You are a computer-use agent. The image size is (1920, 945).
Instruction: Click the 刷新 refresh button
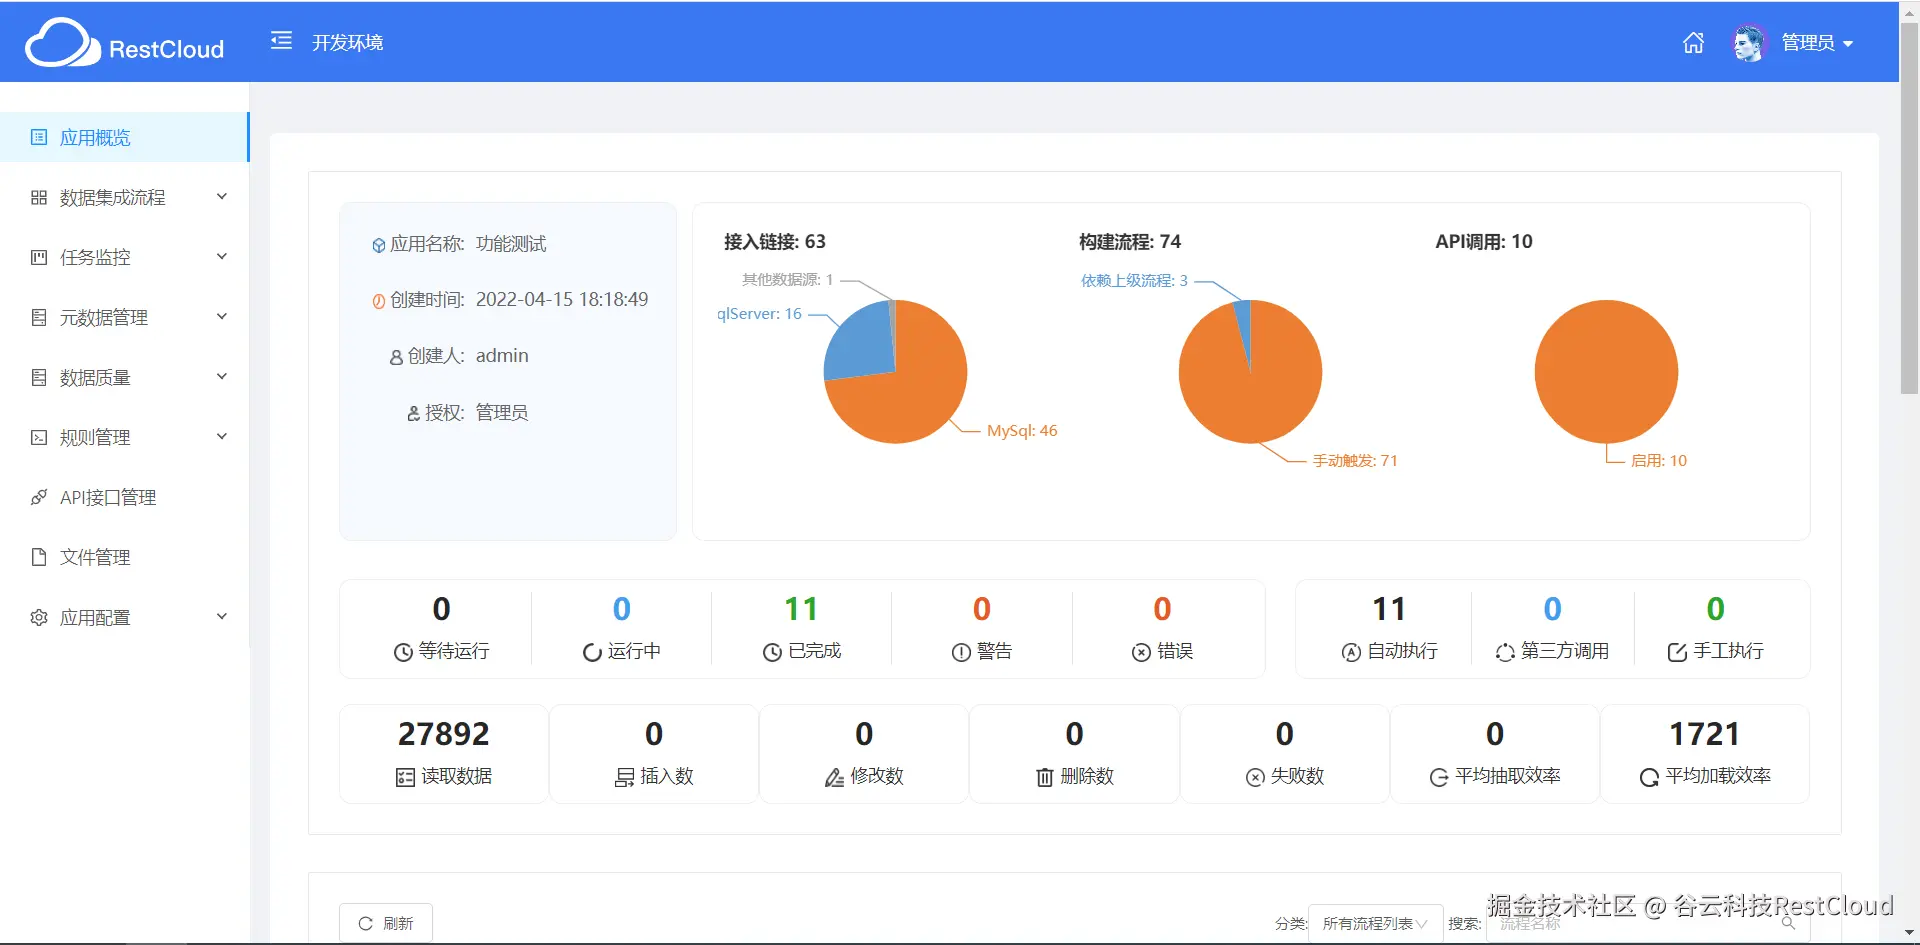coord(386,923)
